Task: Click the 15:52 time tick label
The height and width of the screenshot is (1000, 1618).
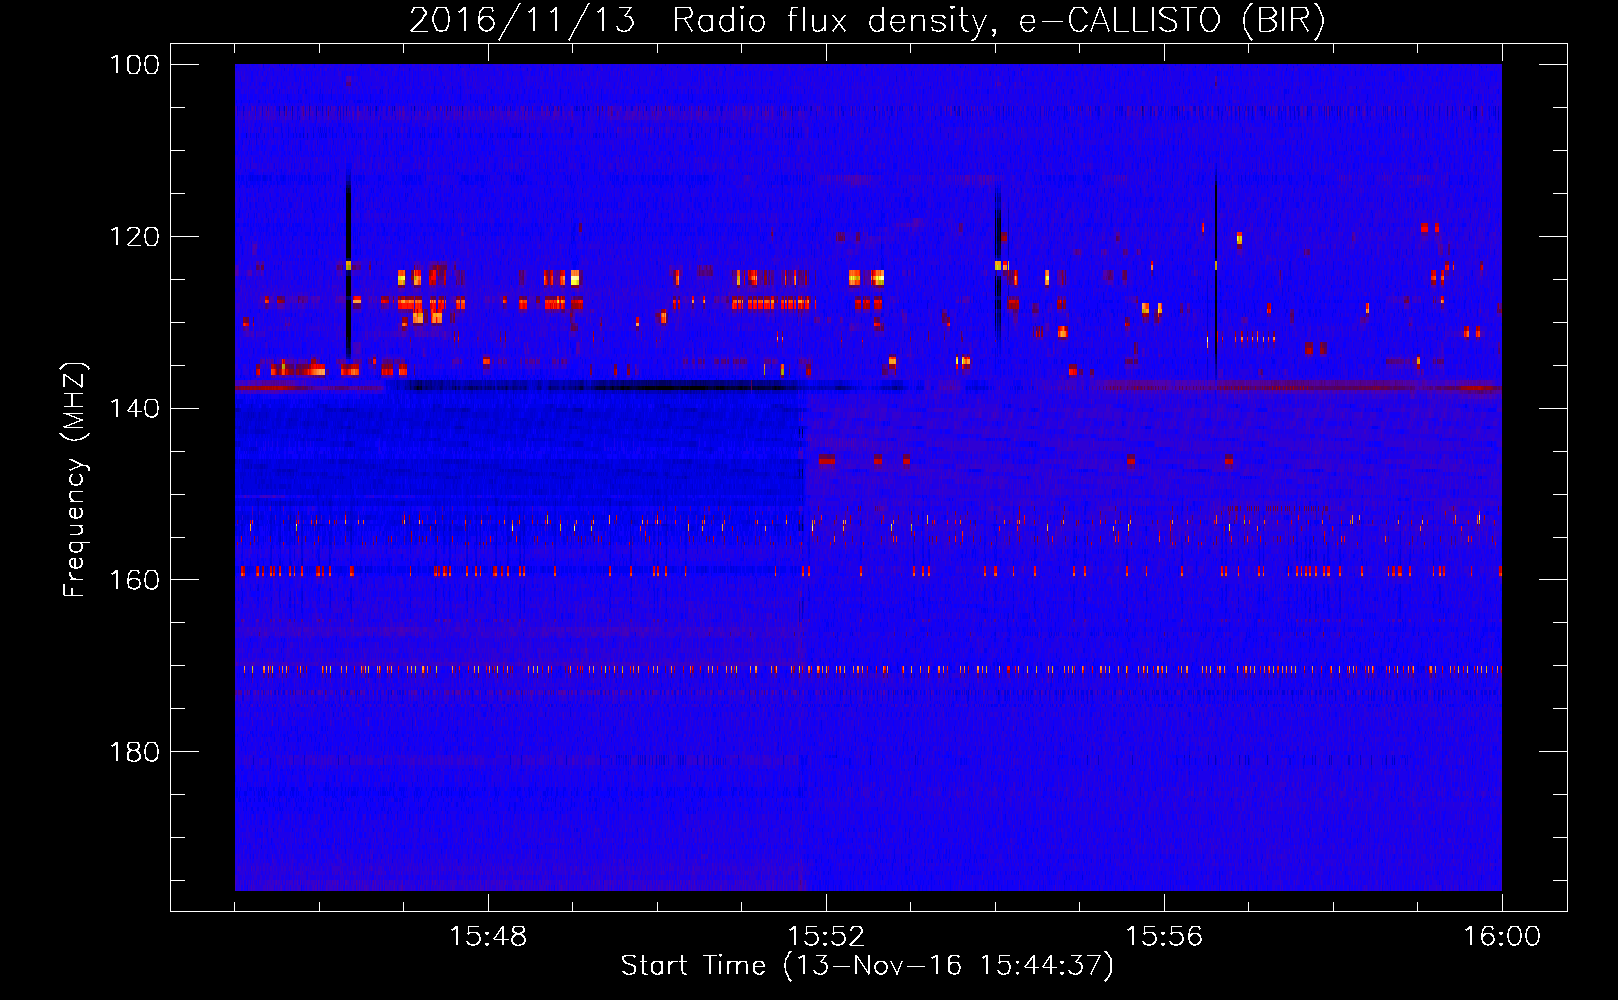Action: click(826, 937)
